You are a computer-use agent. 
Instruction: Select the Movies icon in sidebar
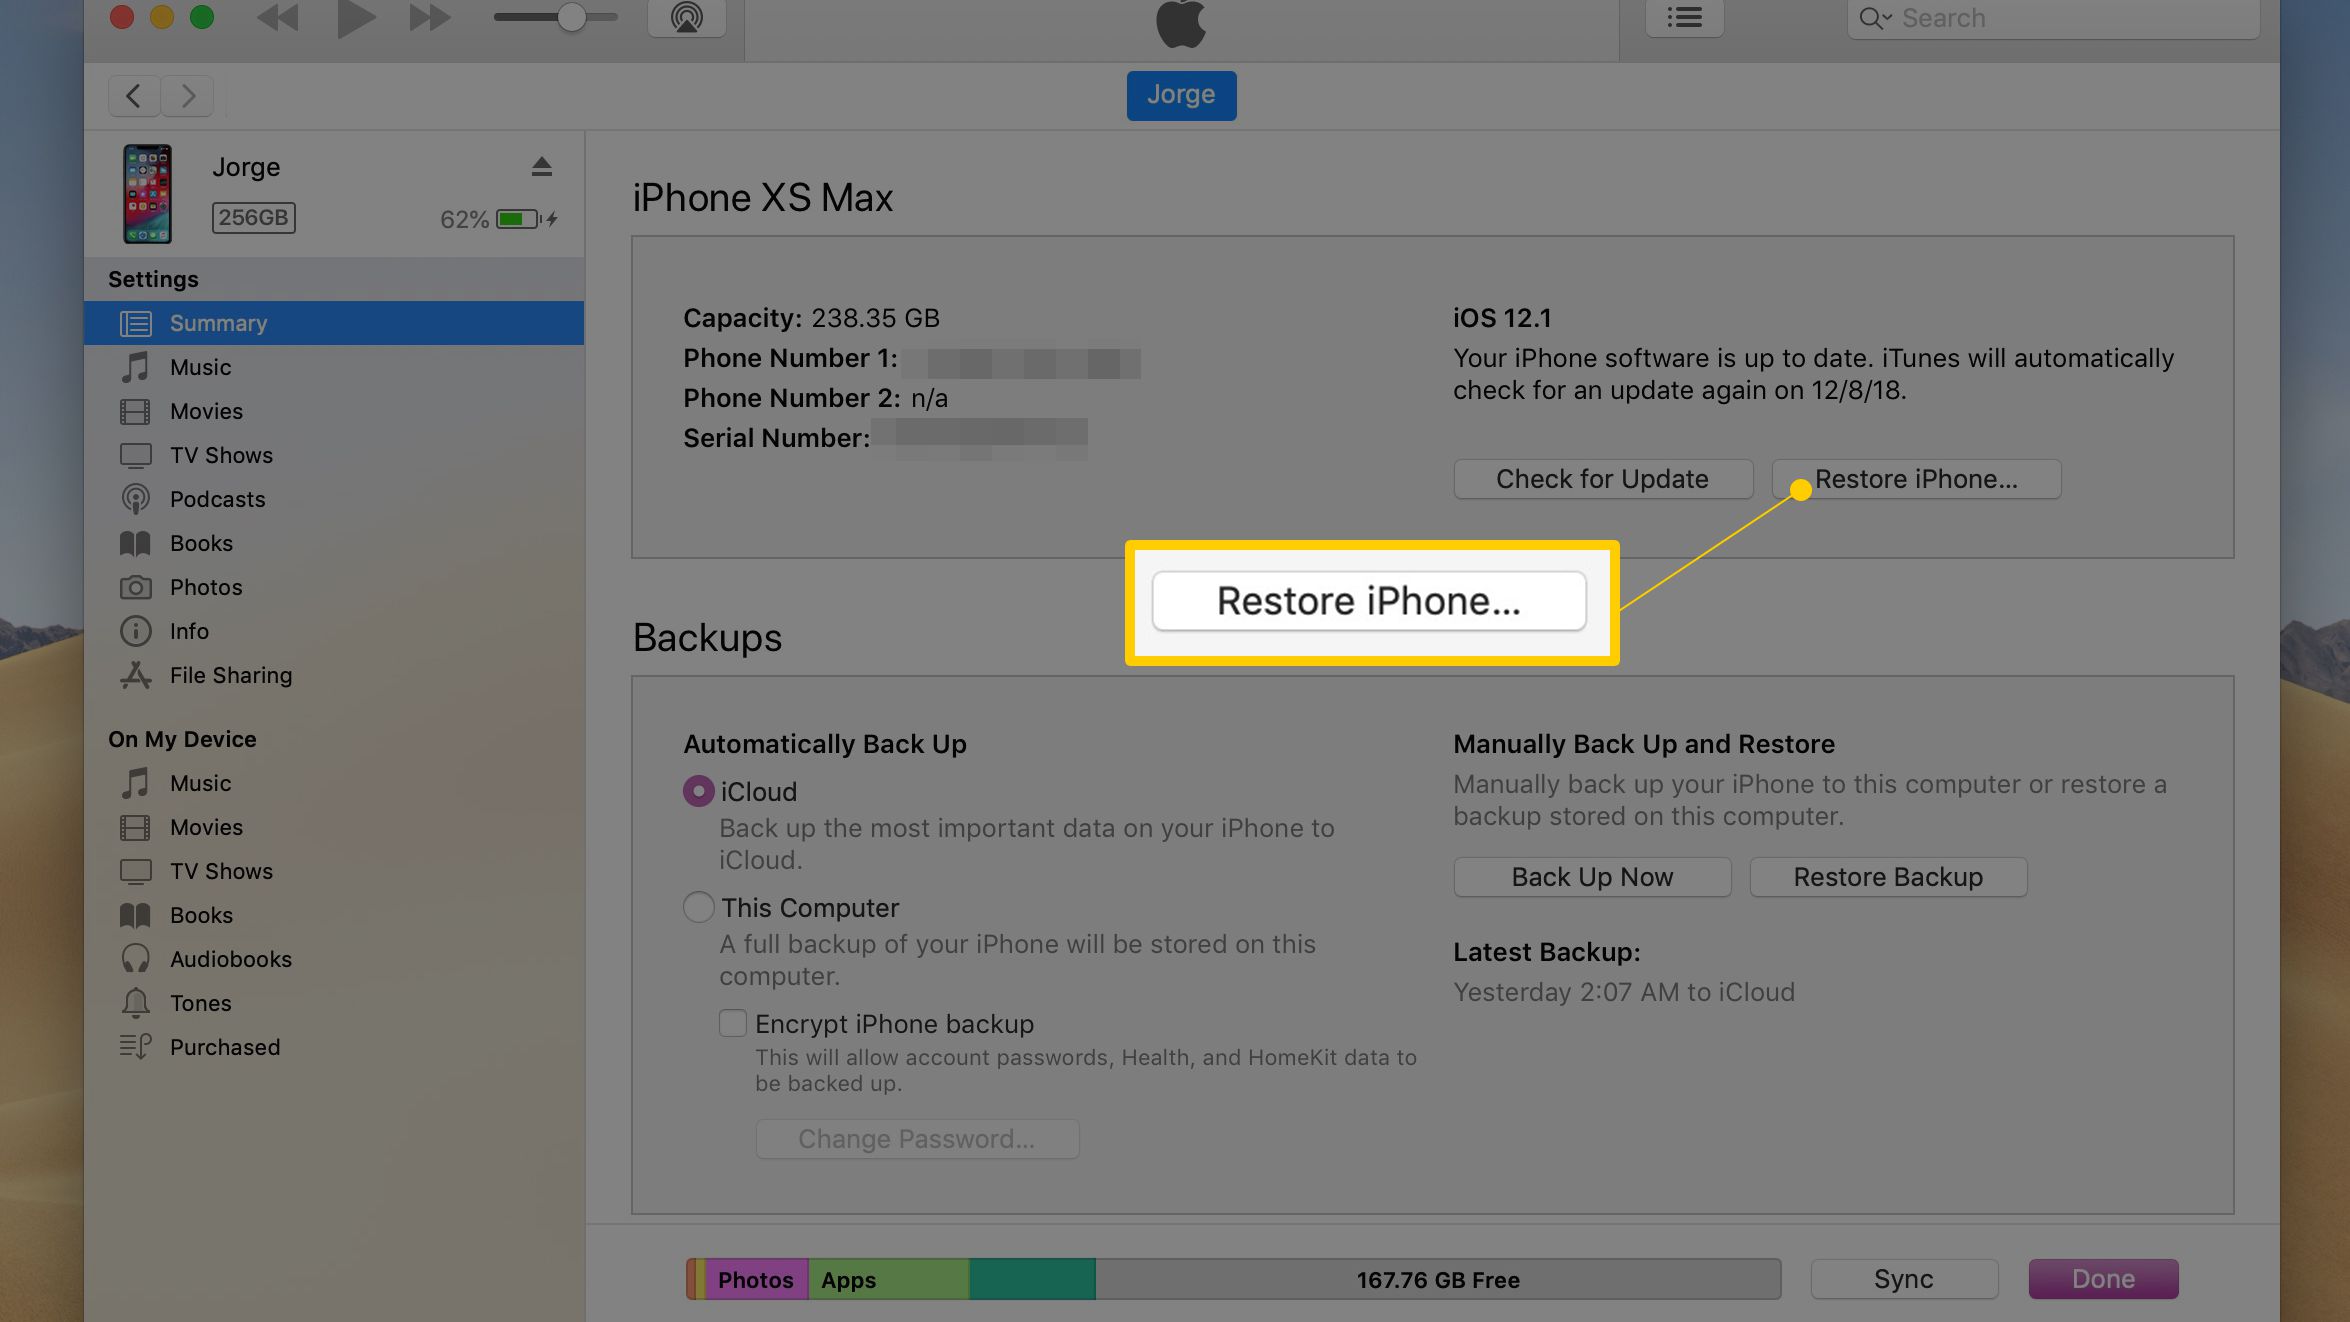(137, 410)
